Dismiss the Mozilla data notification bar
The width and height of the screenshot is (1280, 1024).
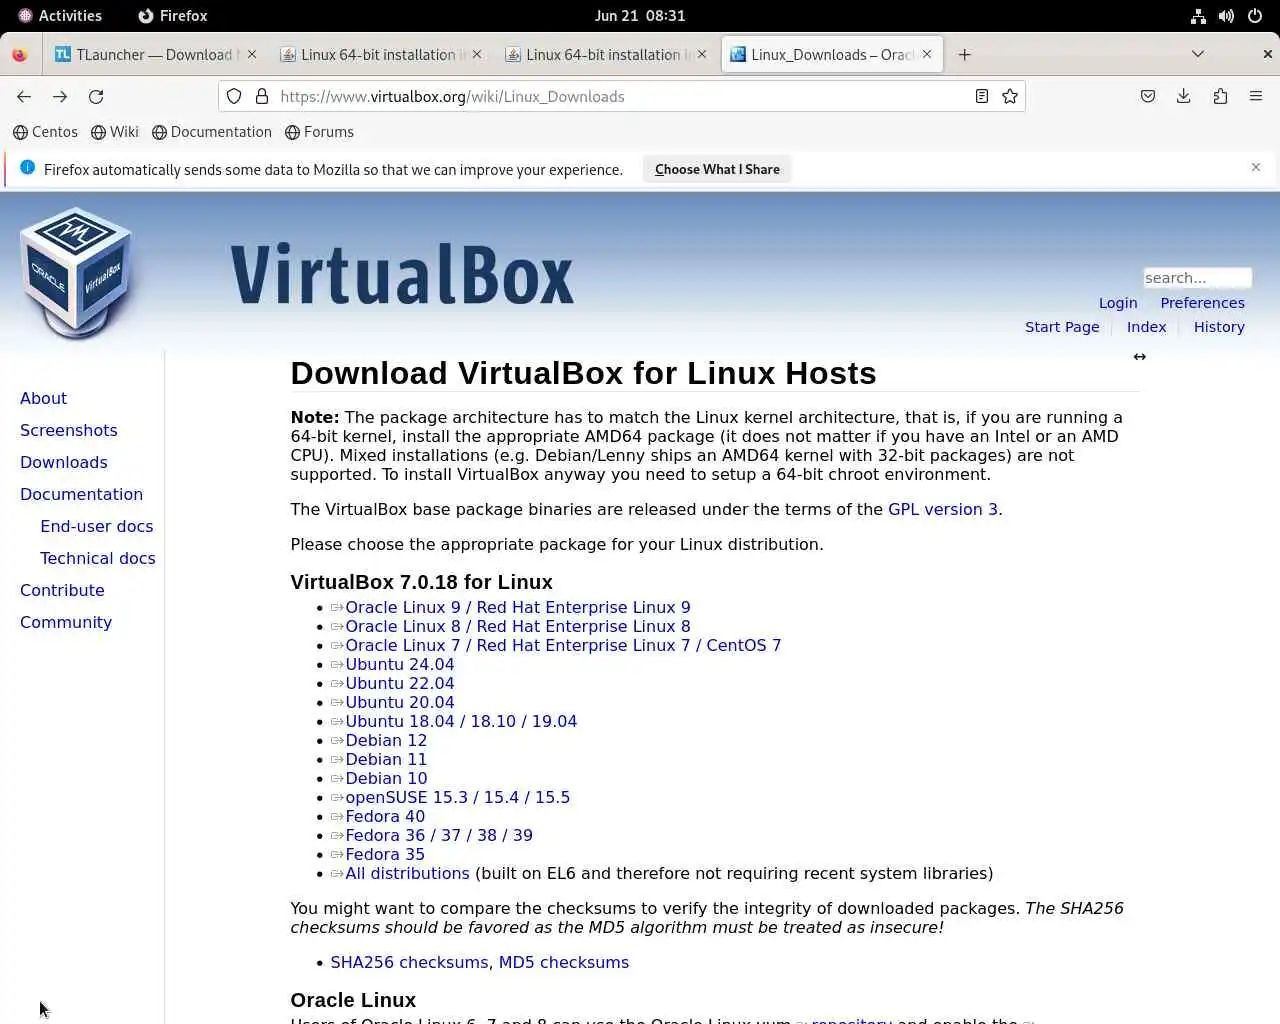1256,167
